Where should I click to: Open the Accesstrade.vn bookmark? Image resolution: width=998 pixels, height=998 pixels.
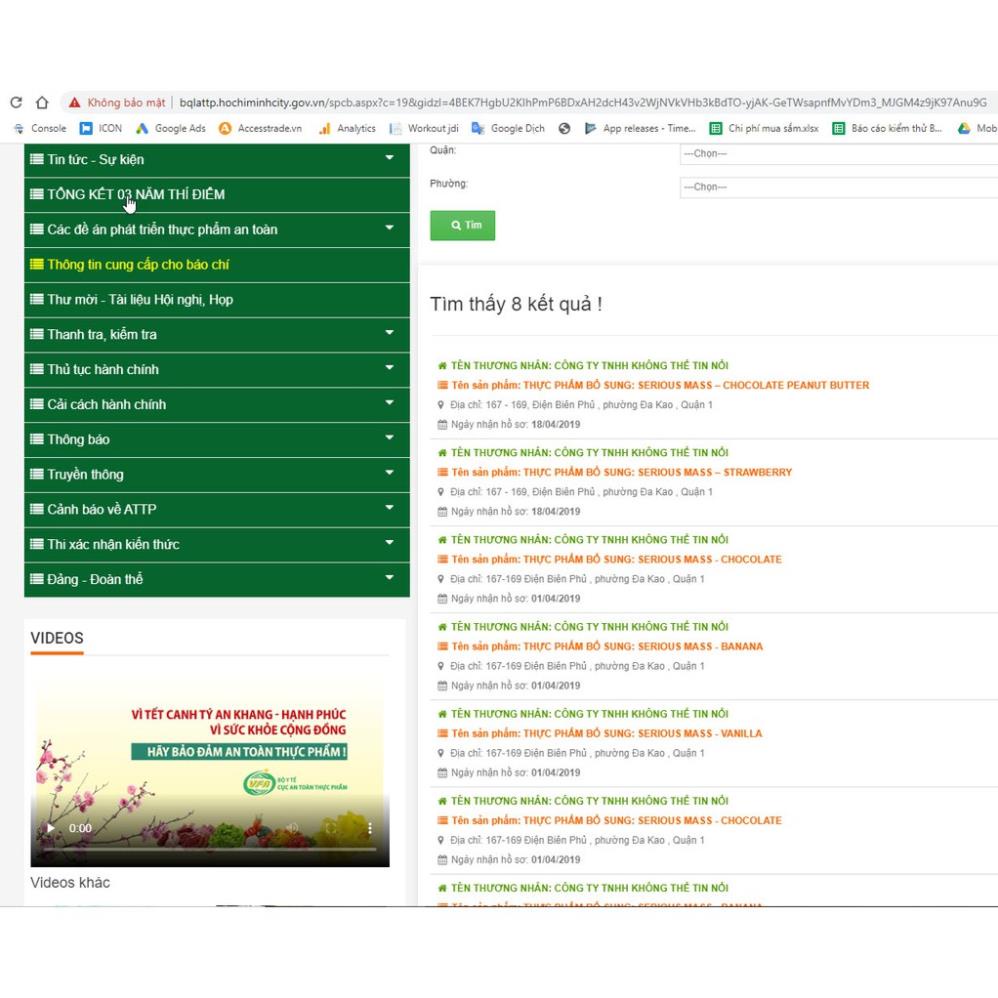(260, 128)
